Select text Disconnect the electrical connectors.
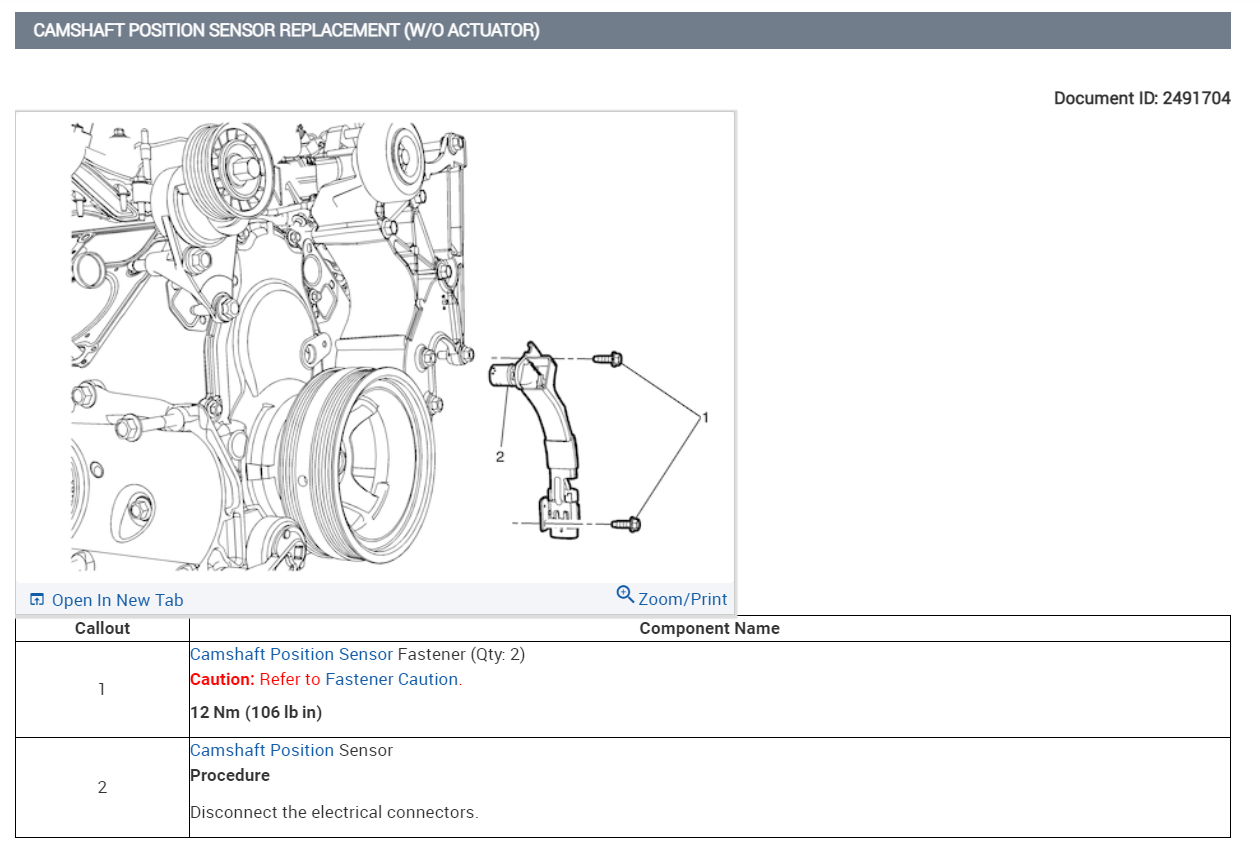 pos(334,812)
